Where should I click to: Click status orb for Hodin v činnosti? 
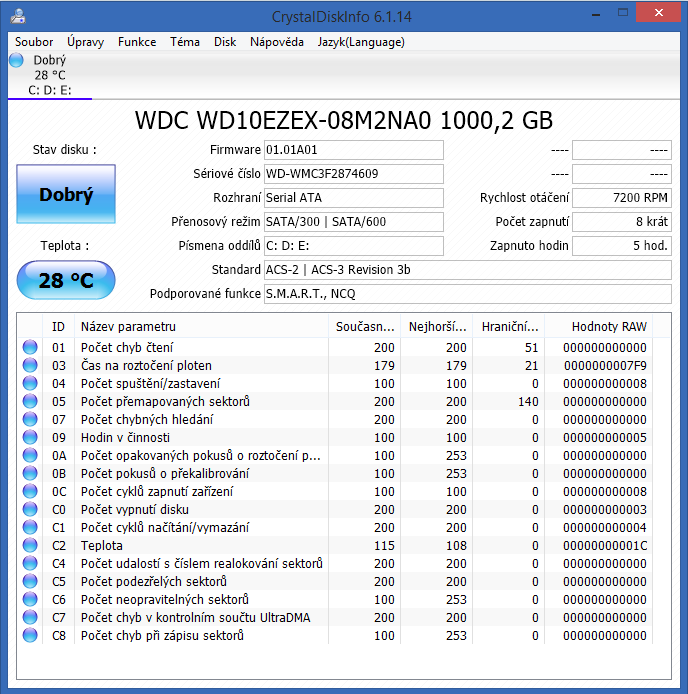tap(30, 438)
